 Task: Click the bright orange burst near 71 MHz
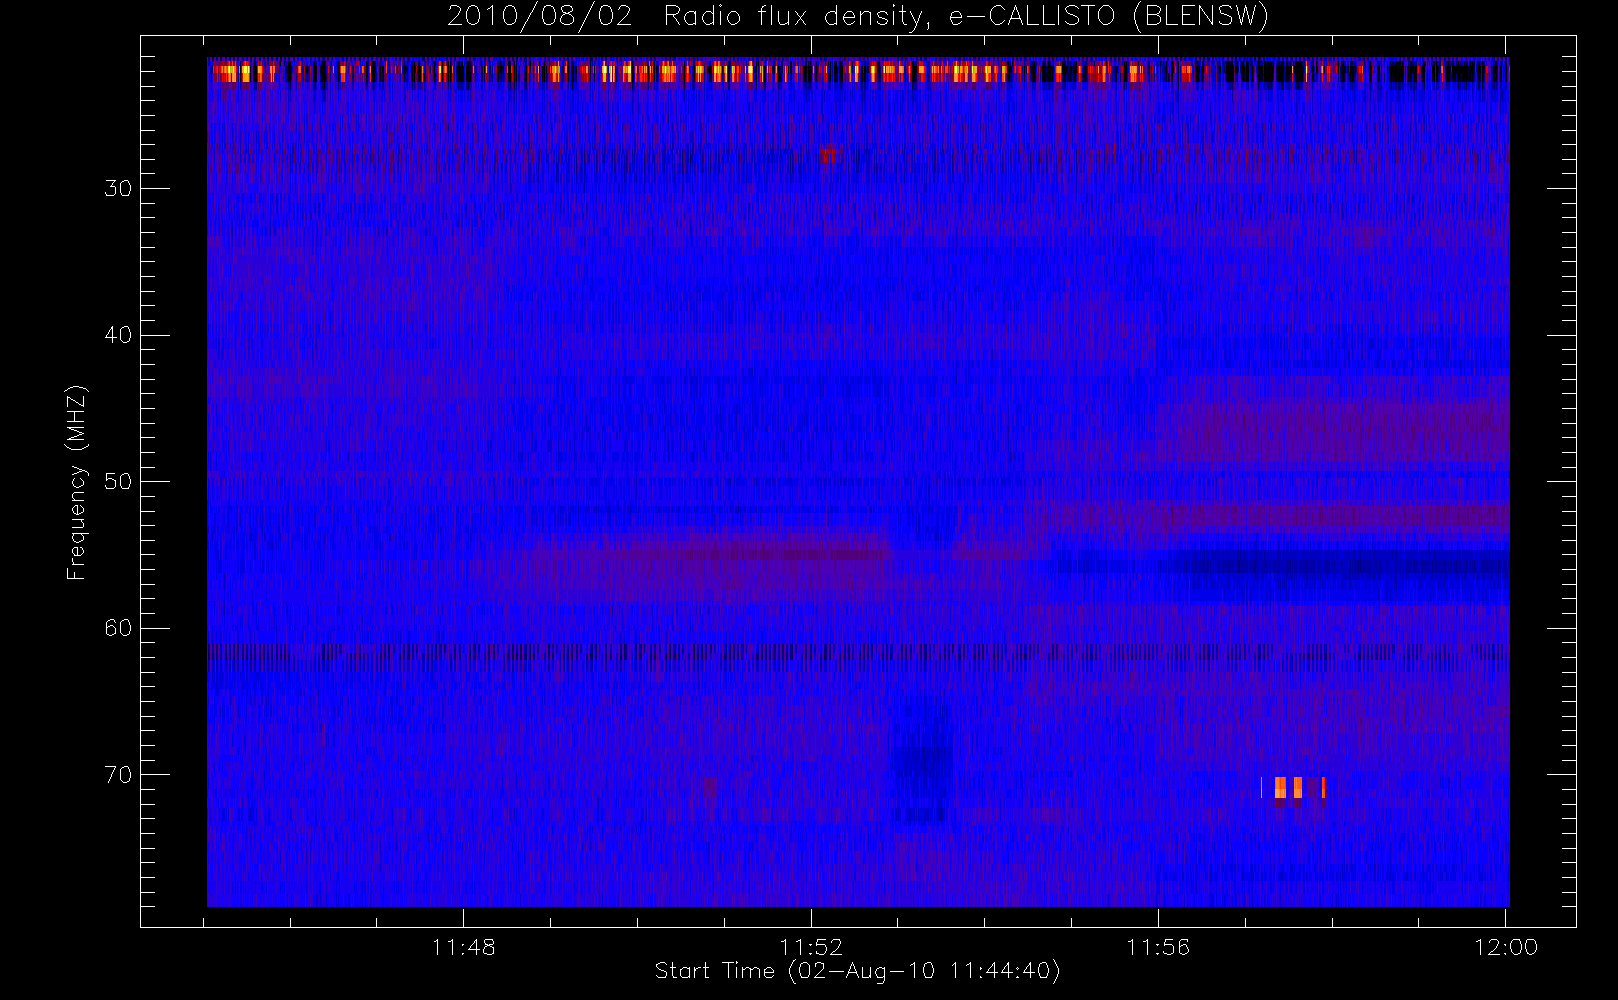point(1299,788)
